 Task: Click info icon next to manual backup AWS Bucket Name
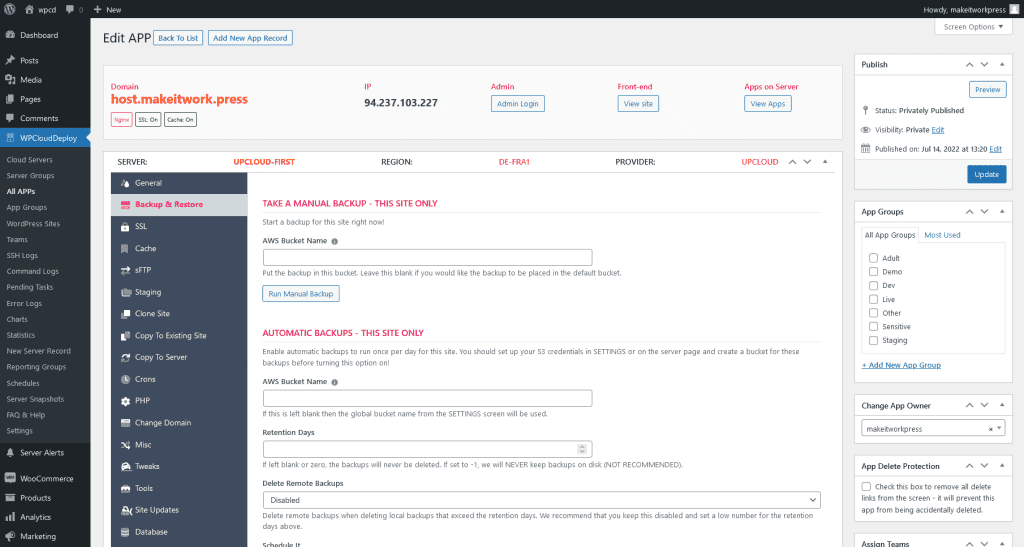click(x=334, y=242)
